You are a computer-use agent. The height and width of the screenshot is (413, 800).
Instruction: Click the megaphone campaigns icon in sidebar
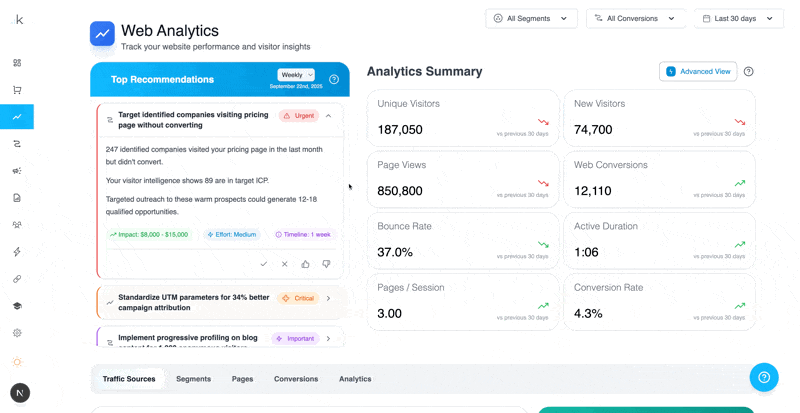click(x=17, y=171)
